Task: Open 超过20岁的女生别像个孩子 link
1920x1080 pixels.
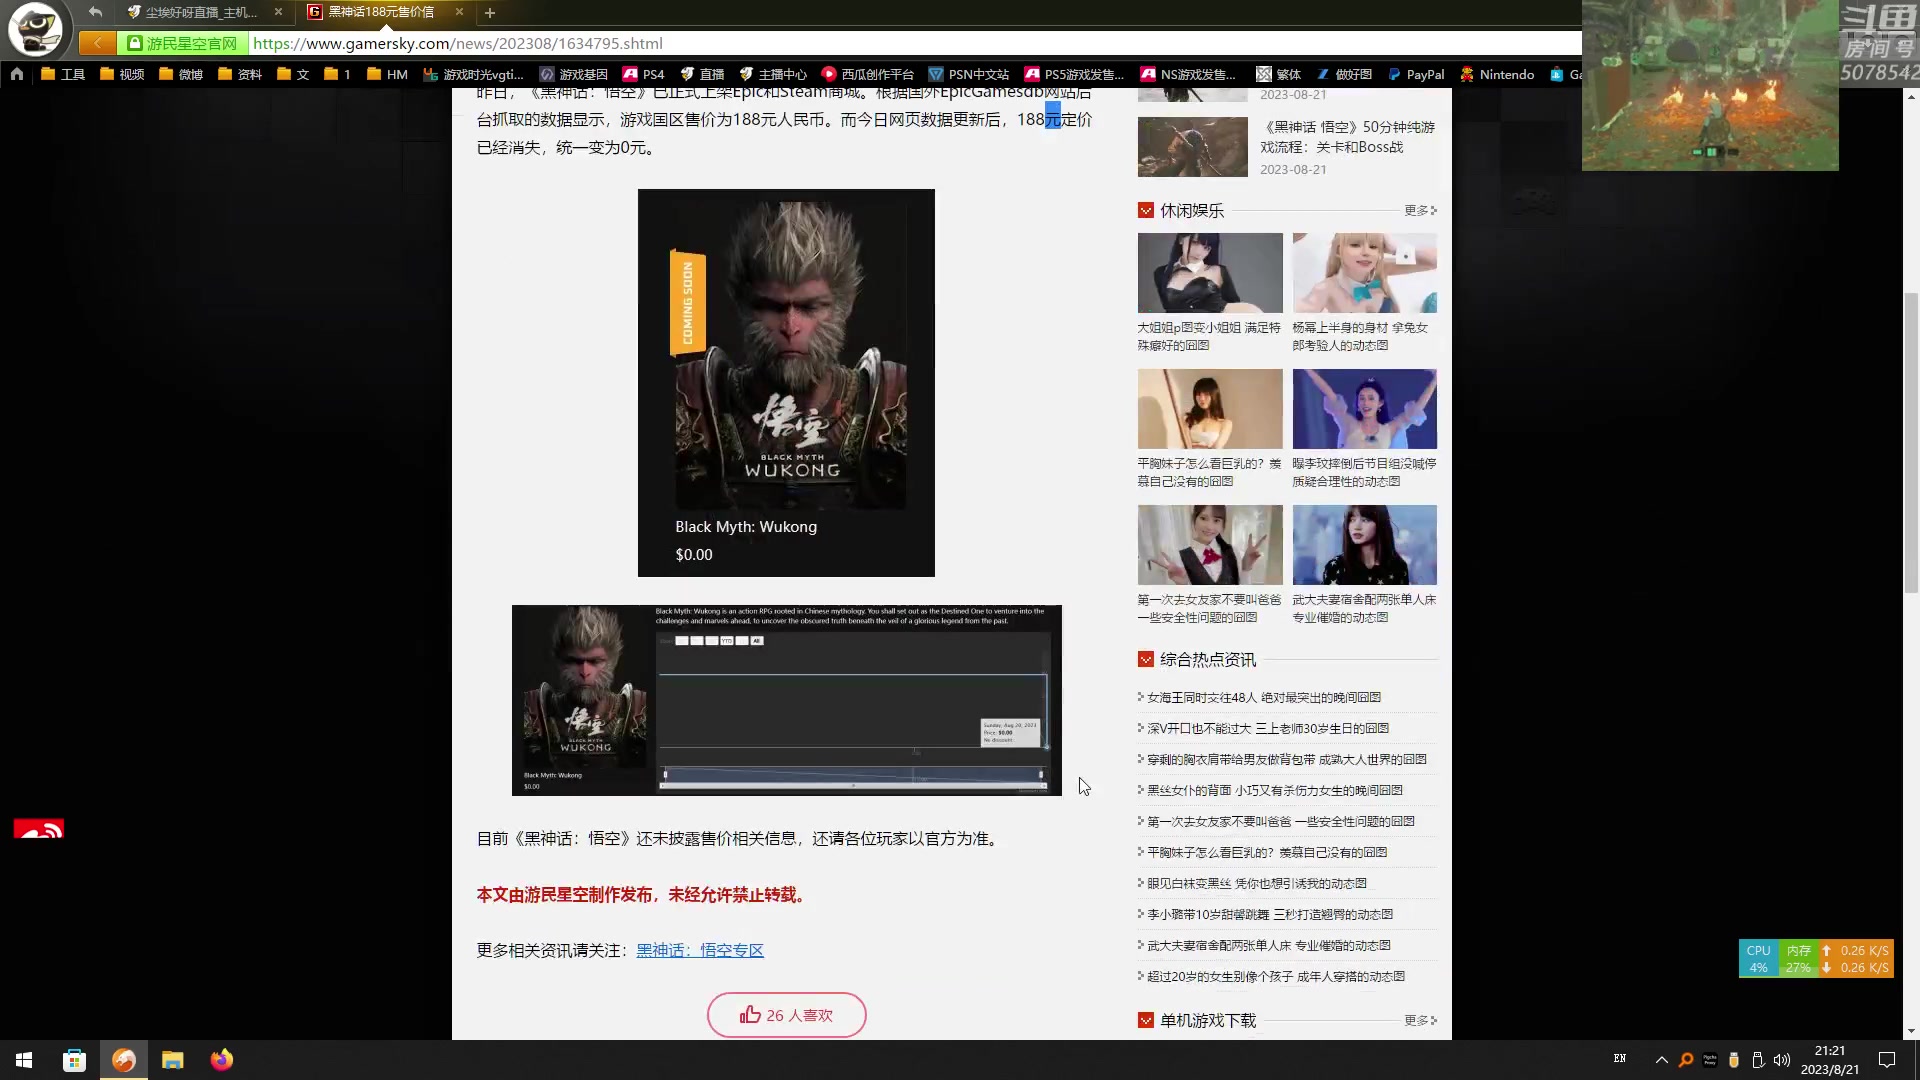Action: click(x=1276, y=976)
